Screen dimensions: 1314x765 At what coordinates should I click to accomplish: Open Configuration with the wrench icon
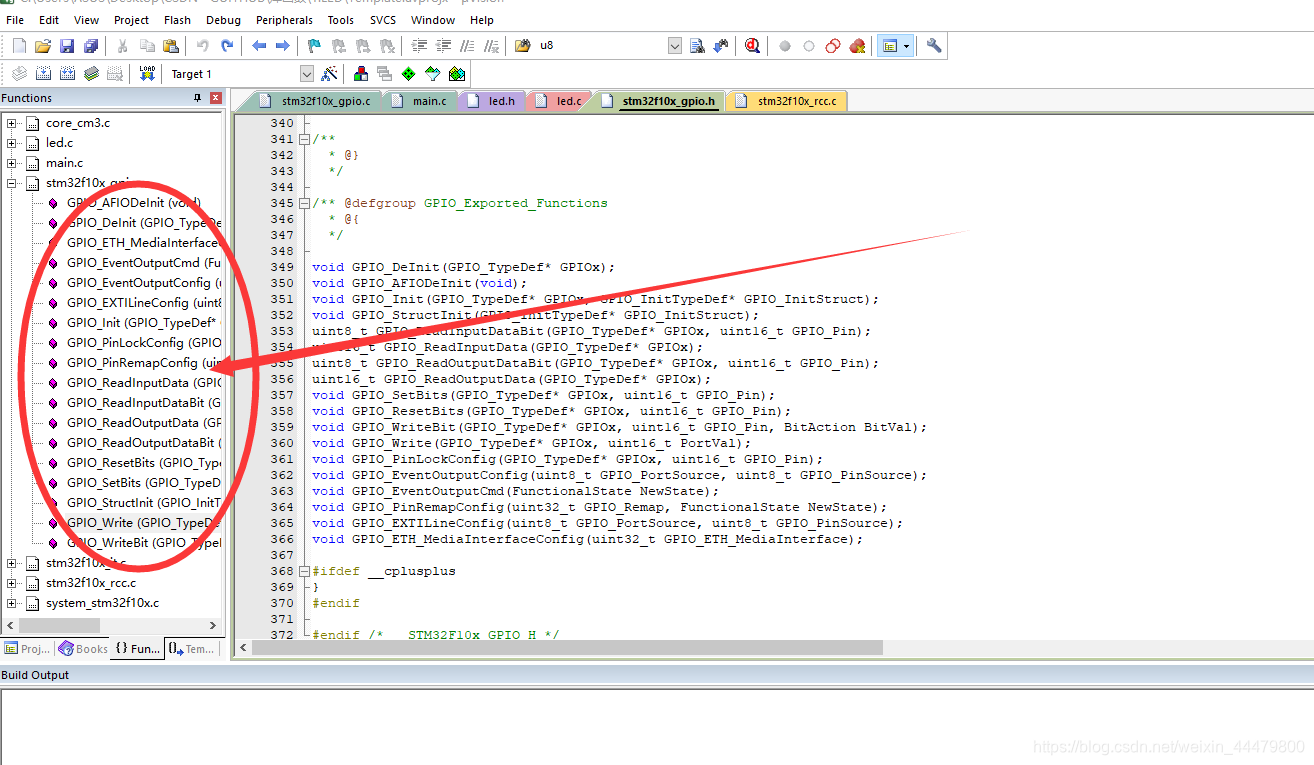coord(934,46)
